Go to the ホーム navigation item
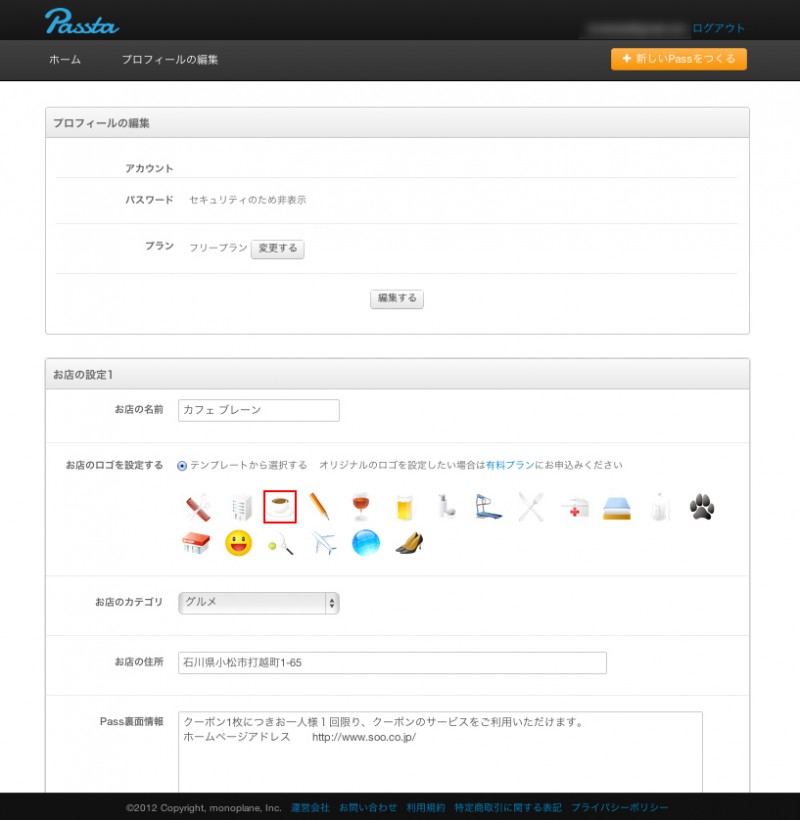 (x=65, y=60)
